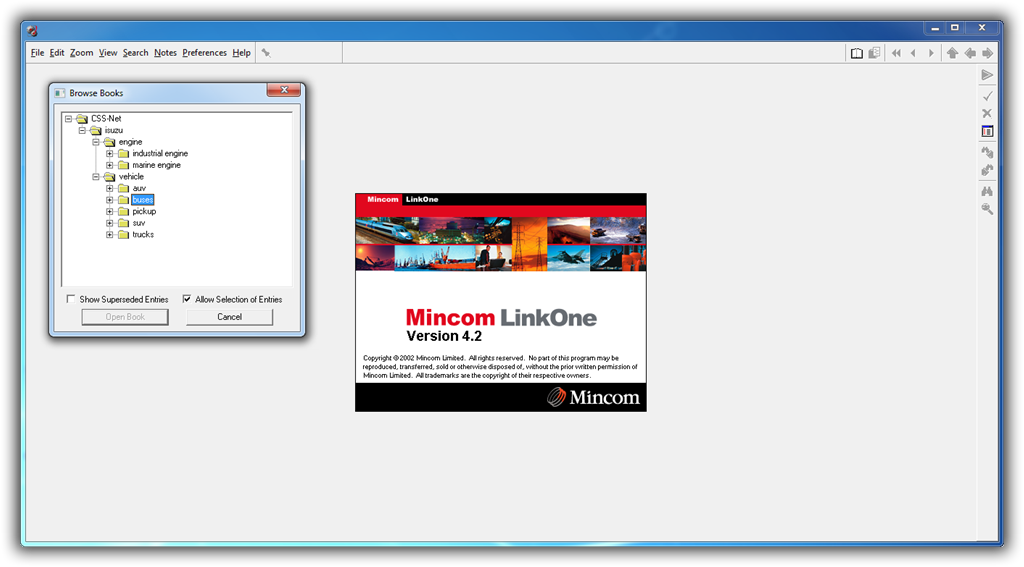Click the folder icon beside marine engine
This screenshot has height=567, width=1024.
(123, 165)
